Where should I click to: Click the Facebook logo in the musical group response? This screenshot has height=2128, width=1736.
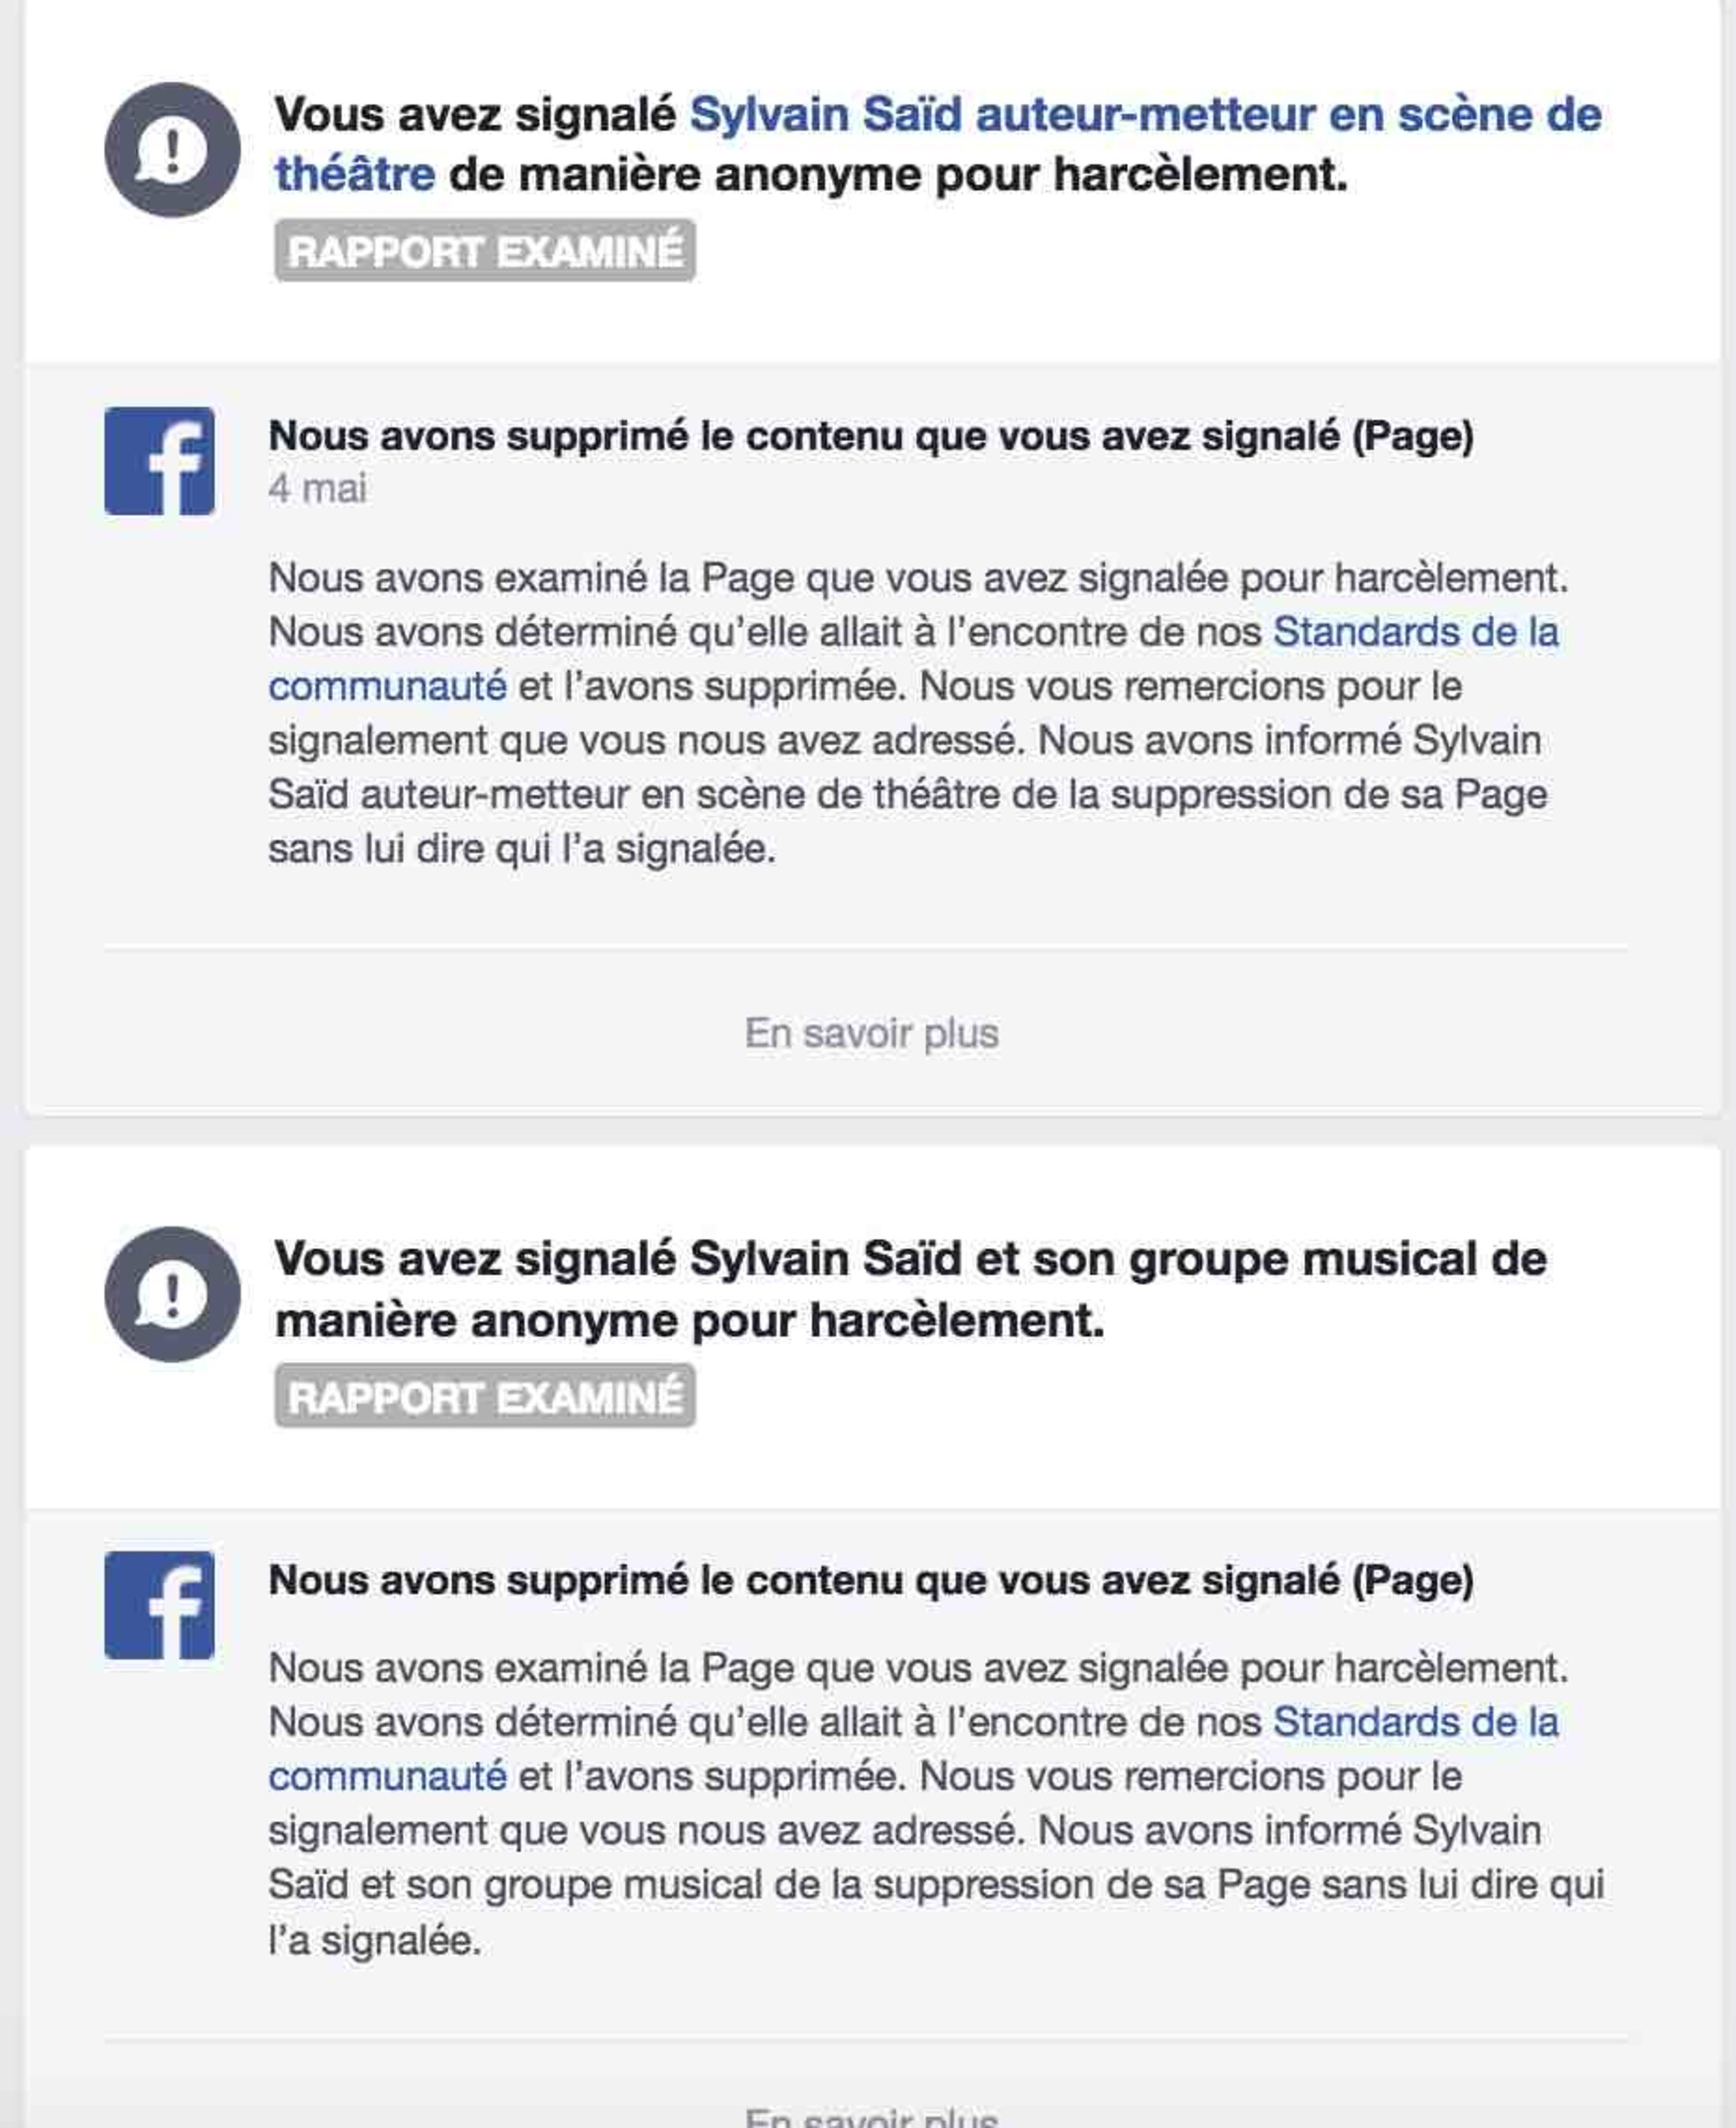coord(159,1605)
